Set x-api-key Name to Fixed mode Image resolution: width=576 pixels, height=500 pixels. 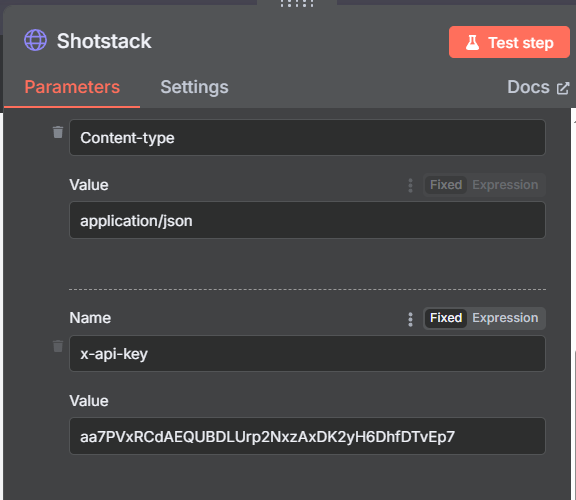(x=446, y=318)
